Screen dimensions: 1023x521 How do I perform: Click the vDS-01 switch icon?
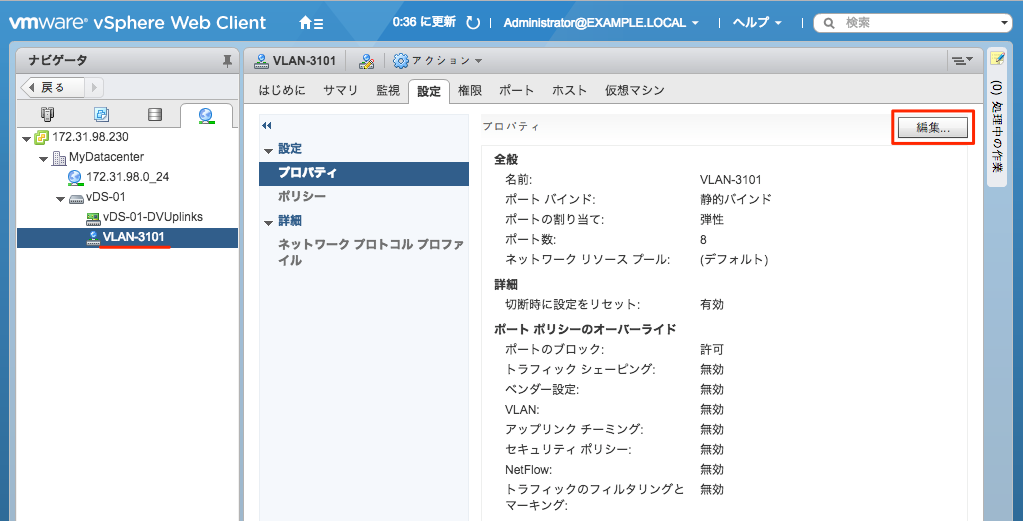point(76,198)
